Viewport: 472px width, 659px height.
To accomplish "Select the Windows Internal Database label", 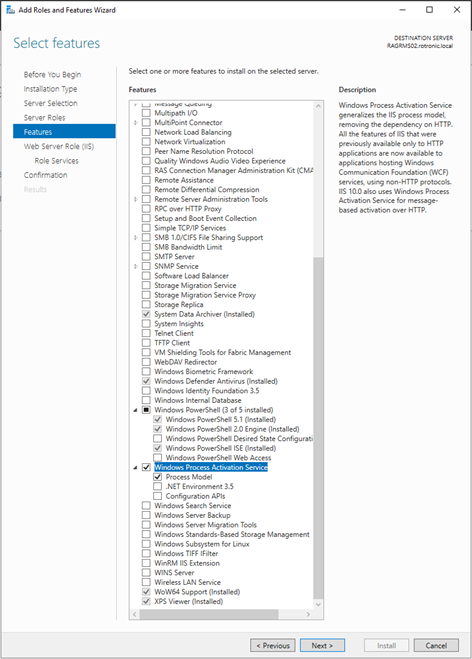I will click(x=198, y=400).
